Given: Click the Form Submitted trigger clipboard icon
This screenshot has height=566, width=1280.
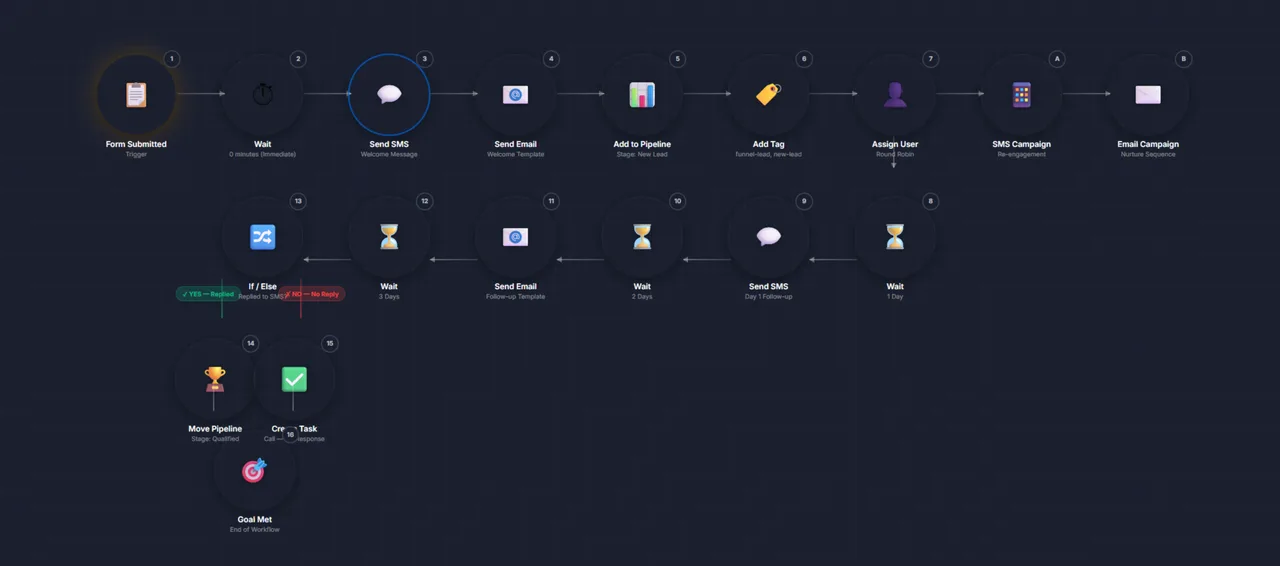Looking at the screenshot, I should (136, 95).
